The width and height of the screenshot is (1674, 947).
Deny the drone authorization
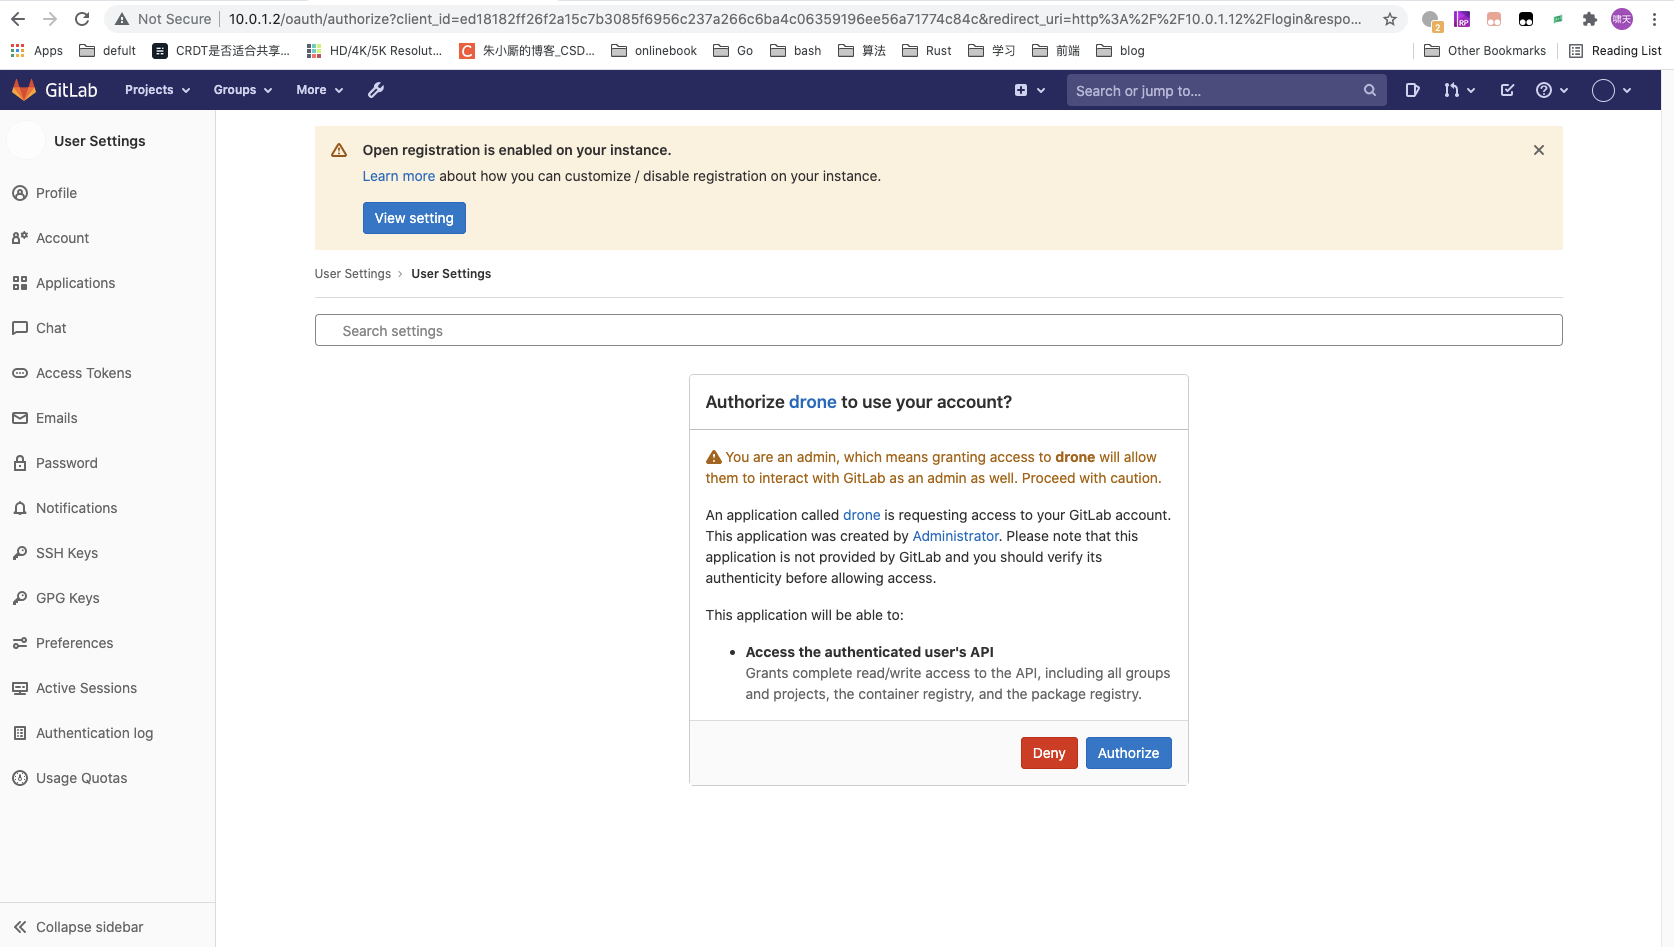tap(1049, 753)
